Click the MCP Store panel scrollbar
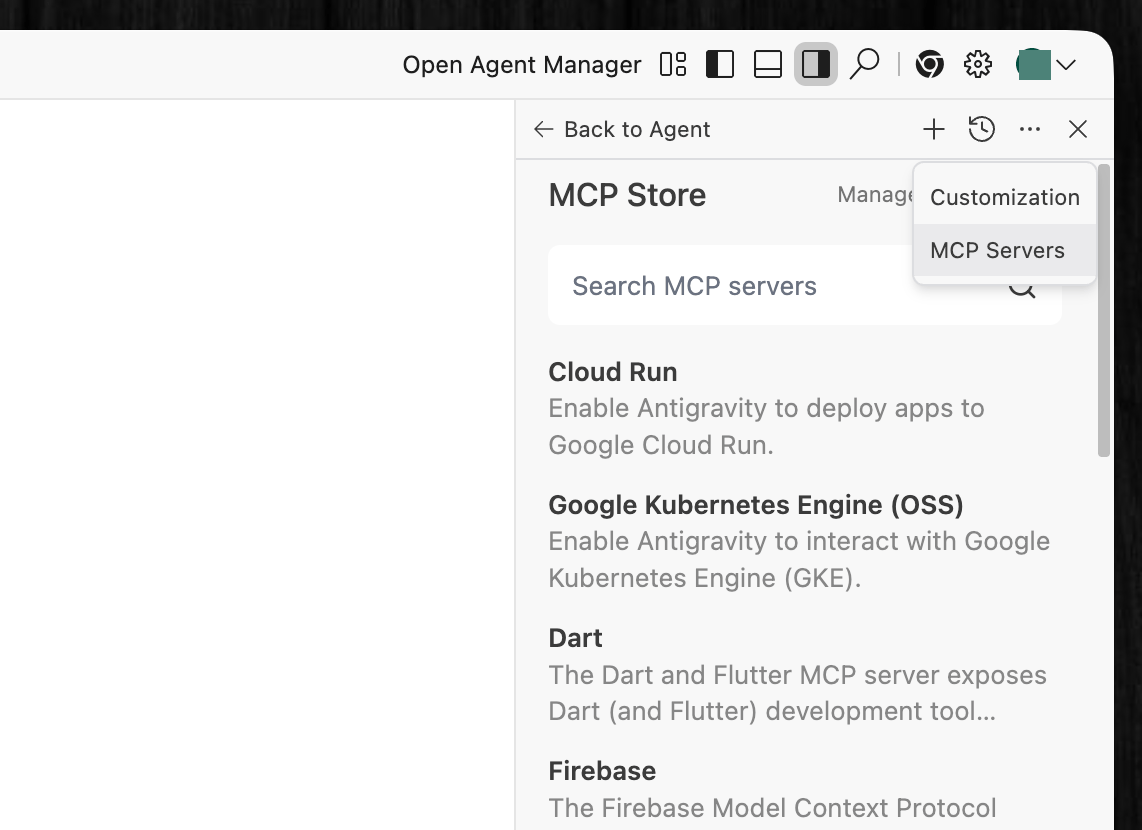 pyautogui.click(x=1104, y=310)
